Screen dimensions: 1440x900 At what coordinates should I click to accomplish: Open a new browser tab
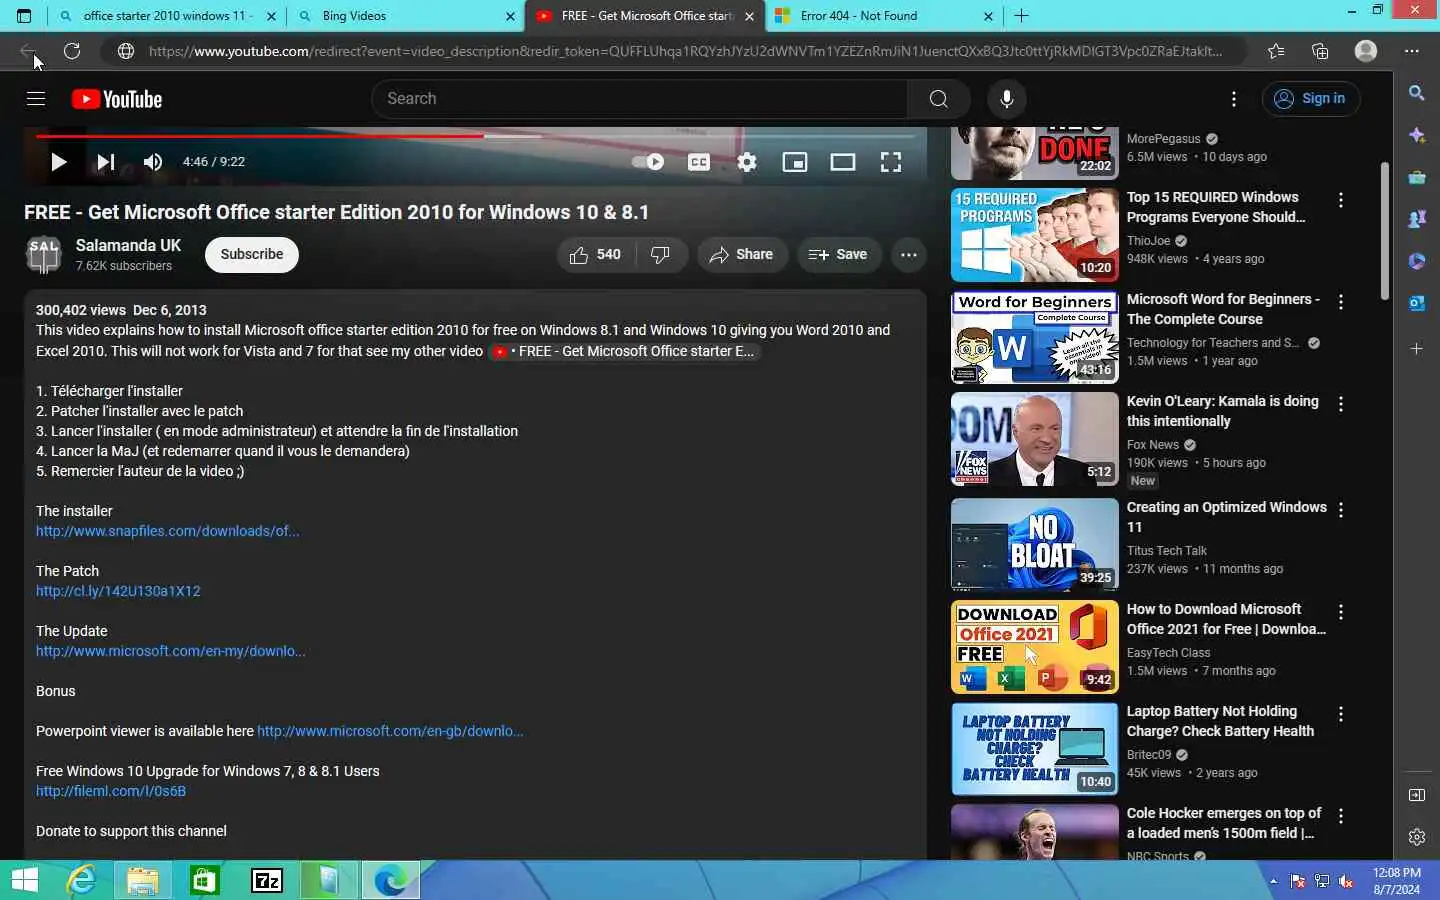point(1021,16)
